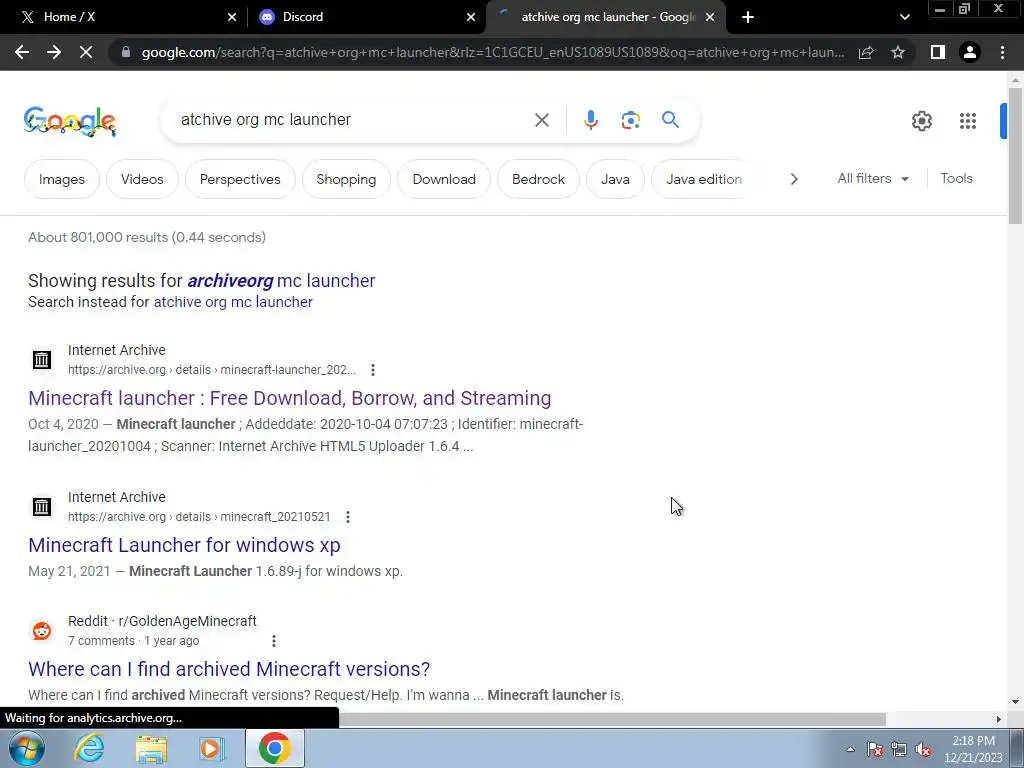Open the Chrome profile menu
Screen dimensions: 1024x768
click(970, 52)
